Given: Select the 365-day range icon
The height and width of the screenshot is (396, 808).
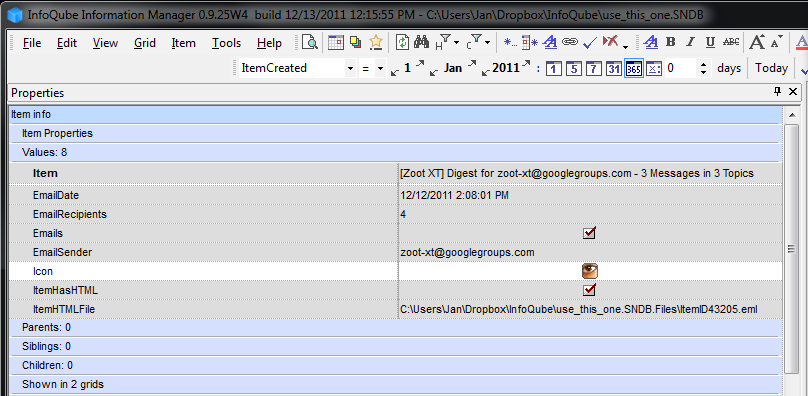Looking at the screenshot, I should [x=634, y=68].
